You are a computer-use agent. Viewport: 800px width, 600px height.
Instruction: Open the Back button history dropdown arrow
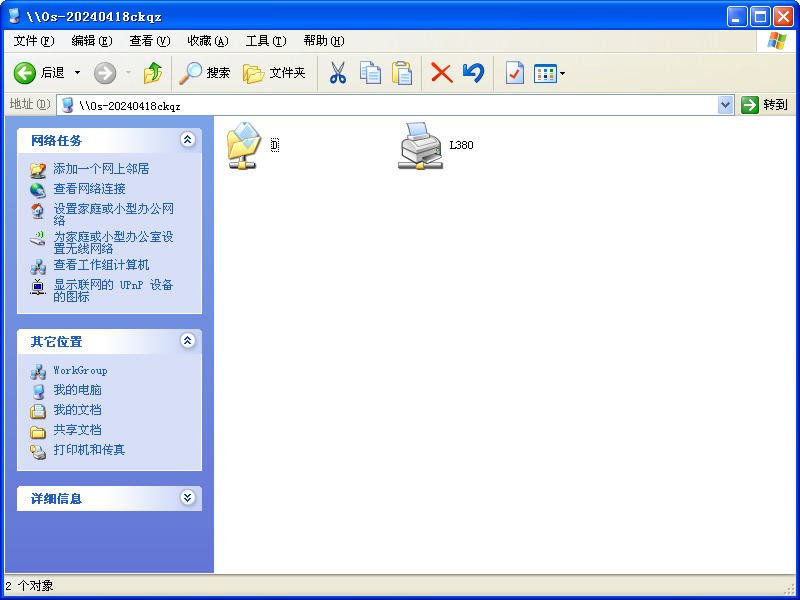click(x=77, y=73)
